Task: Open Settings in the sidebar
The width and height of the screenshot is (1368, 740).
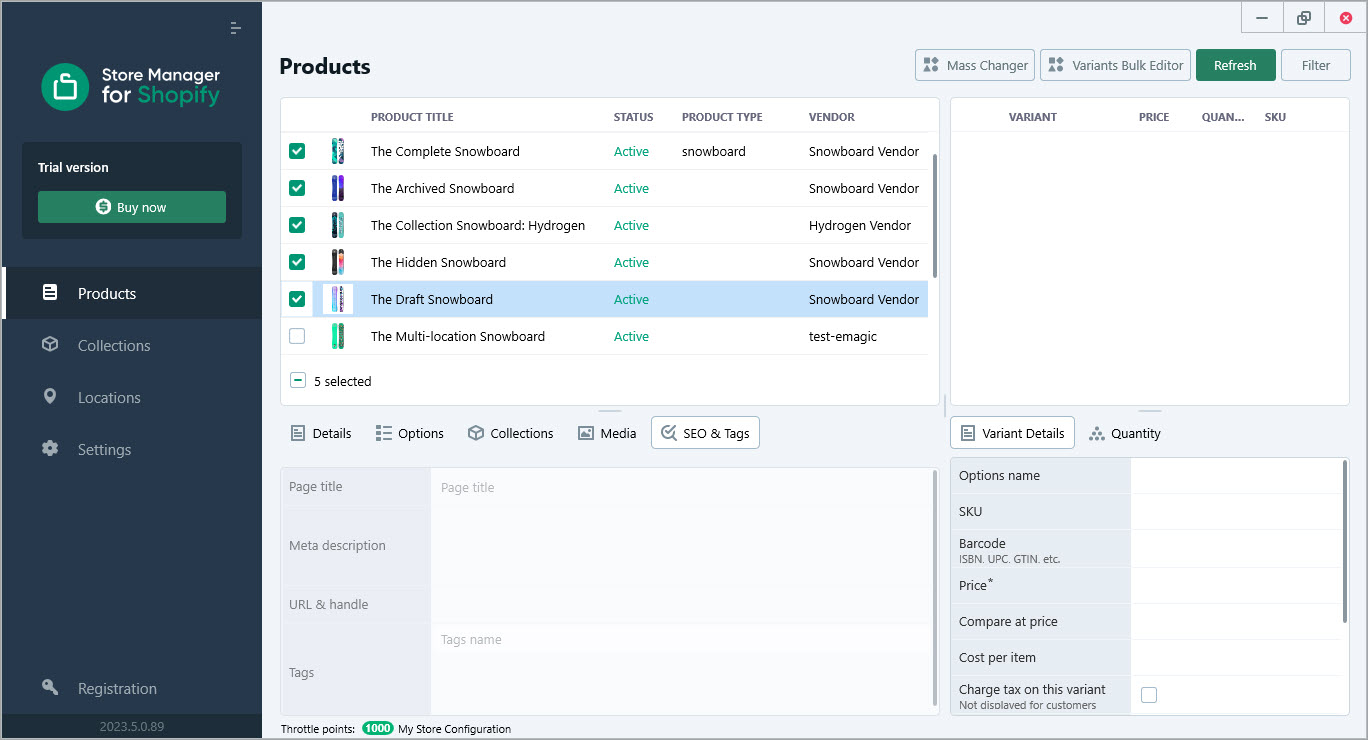Action: pyautogui.click(x=131, y=449)
